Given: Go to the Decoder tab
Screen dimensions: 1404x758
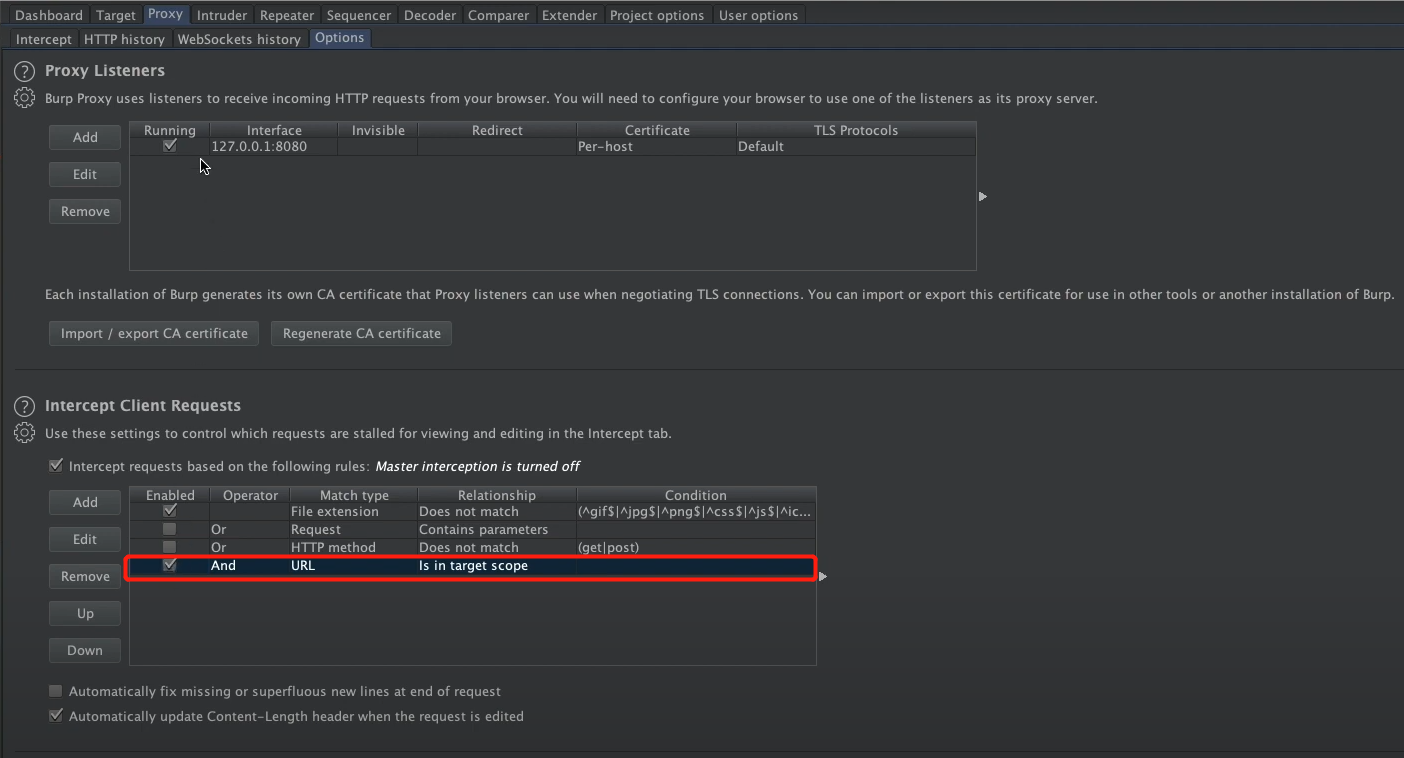Looking at the screenshot, I should click(x=430, y=15).
